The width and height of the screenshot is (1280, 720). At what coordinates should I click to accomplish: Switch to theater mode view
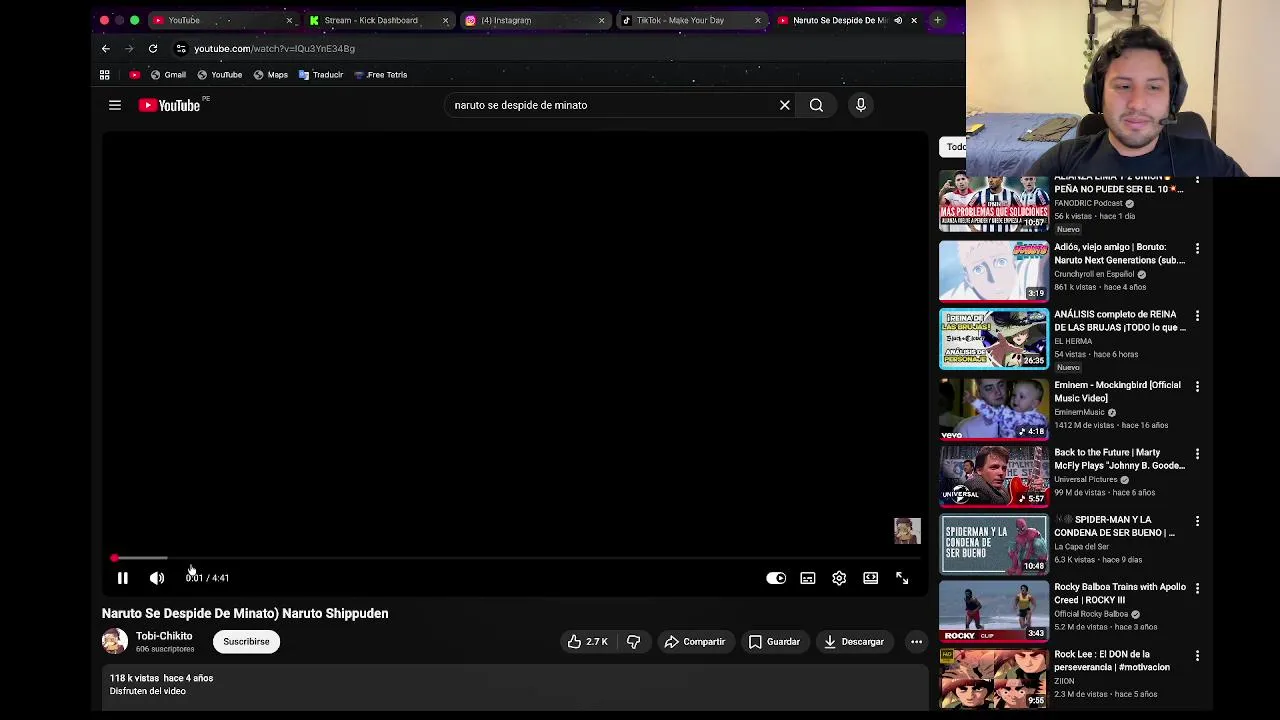[x=871, y=578]
